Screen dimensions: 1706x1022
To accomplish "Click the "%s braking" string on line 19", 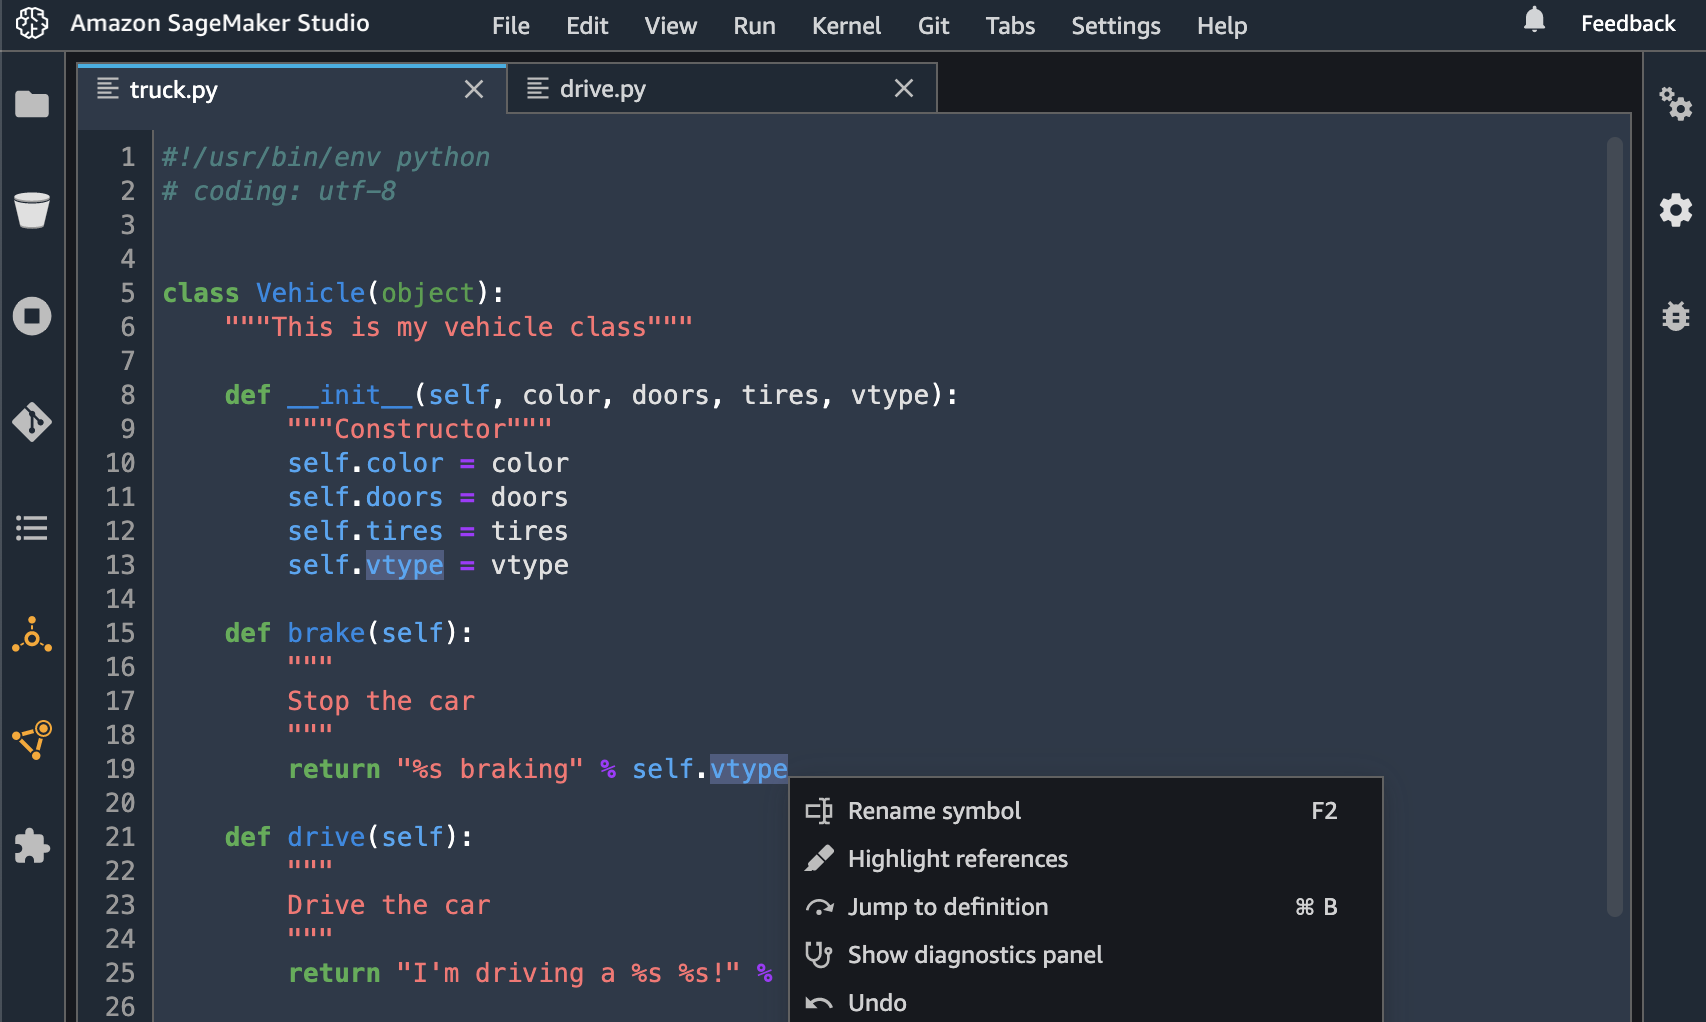I will pos(490,769).
